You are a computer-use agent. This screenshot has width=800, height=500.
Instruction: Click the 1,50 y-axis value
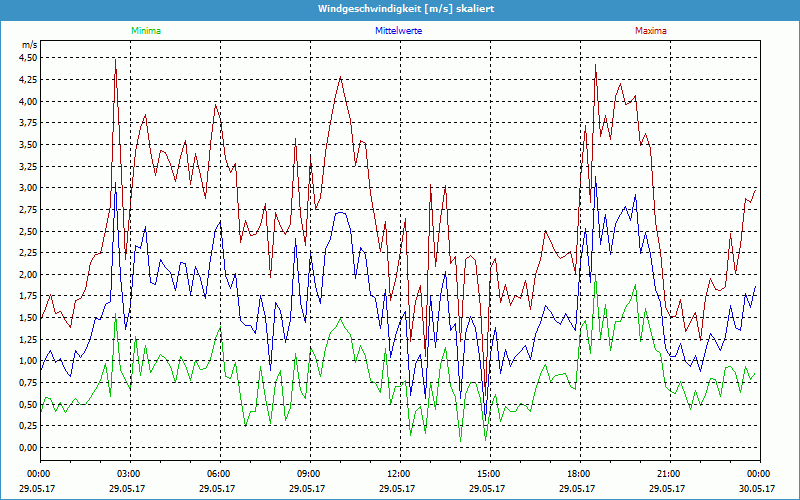[x=29, y=318]
